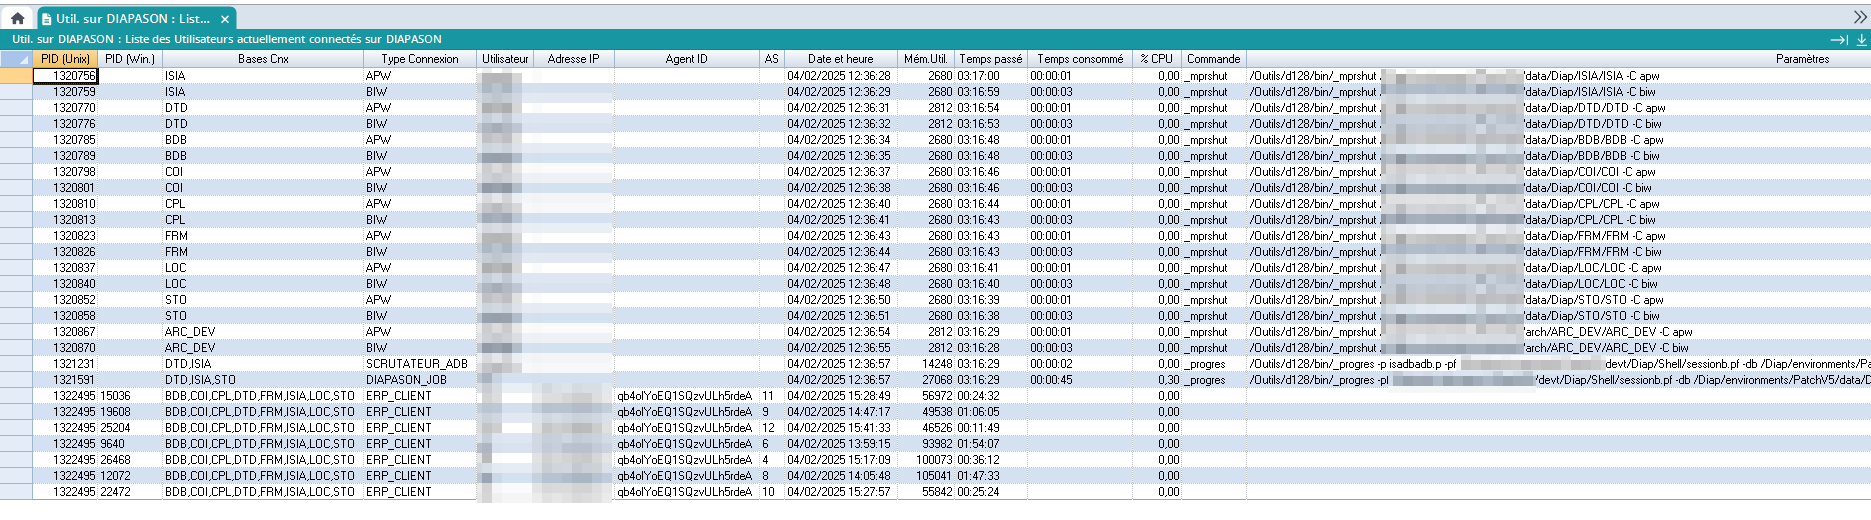The image size is (1871, 520).
Task: Click the Temps consommé column header
Action: point(1079,59)
